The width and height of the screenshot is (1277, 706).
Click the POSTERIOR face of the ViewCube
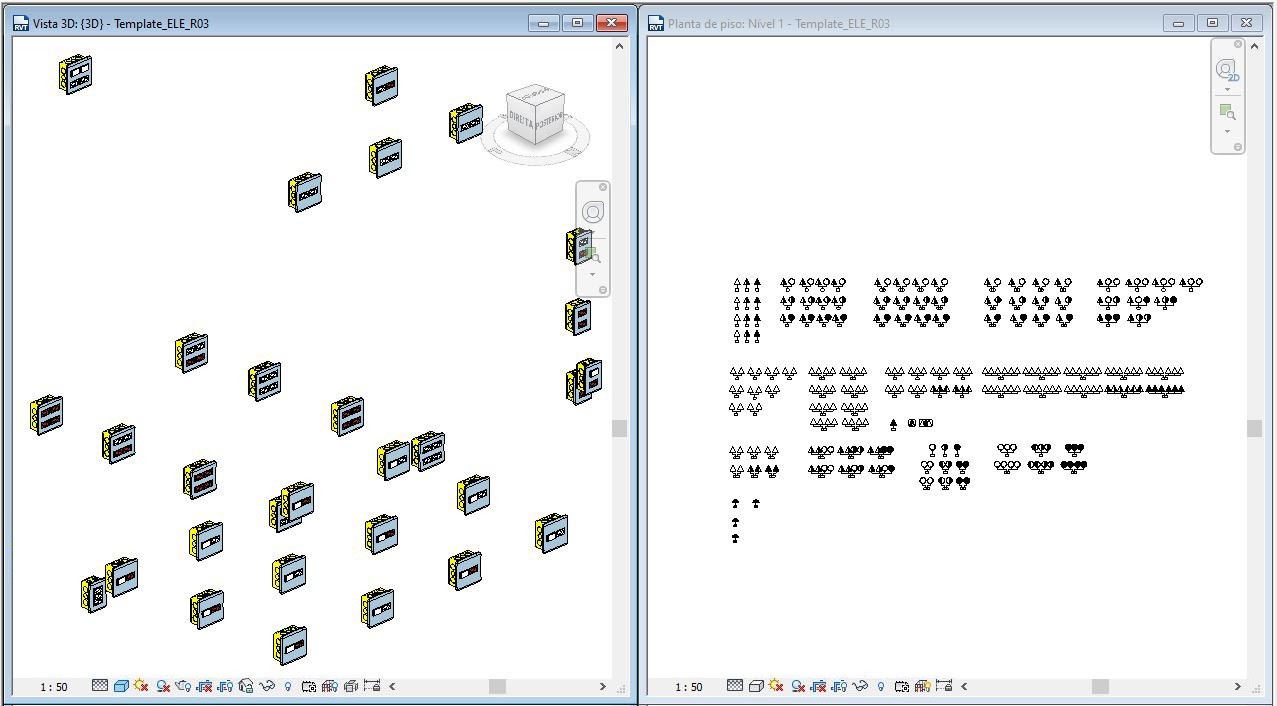coord(548,121)
